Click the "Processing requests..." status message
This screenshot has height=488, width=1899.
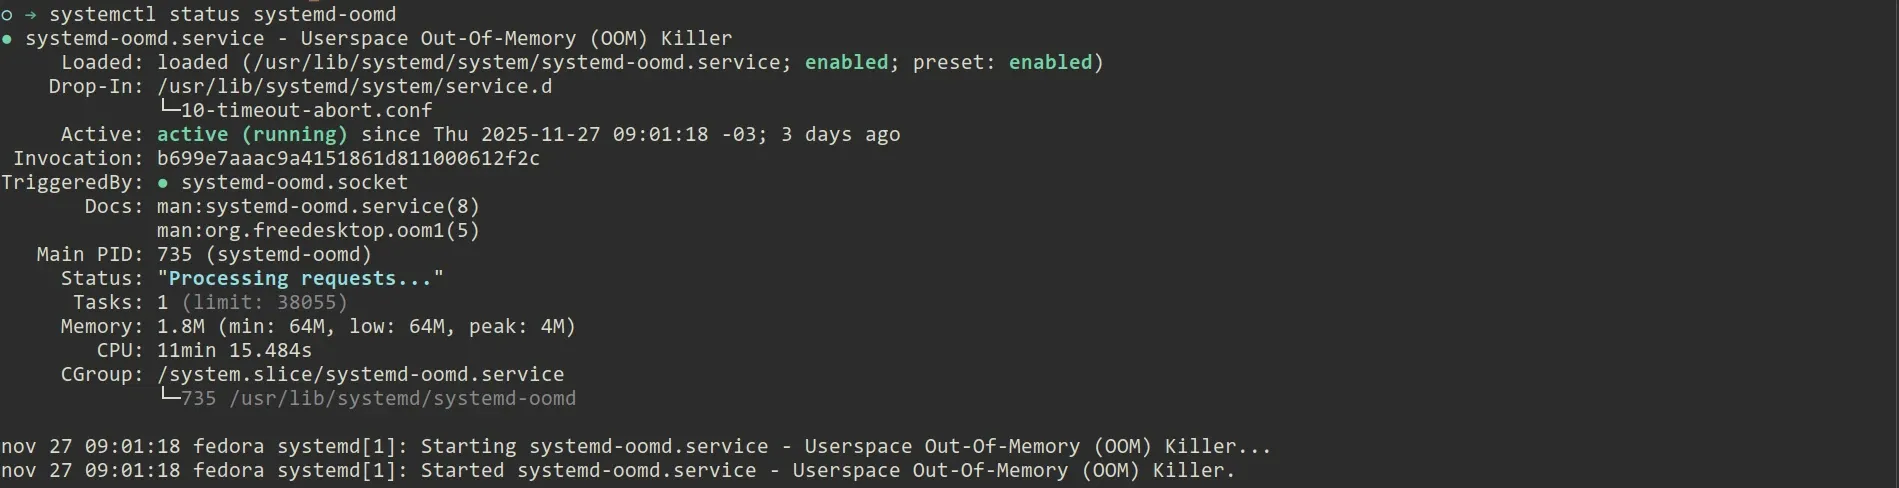(300, 278)
